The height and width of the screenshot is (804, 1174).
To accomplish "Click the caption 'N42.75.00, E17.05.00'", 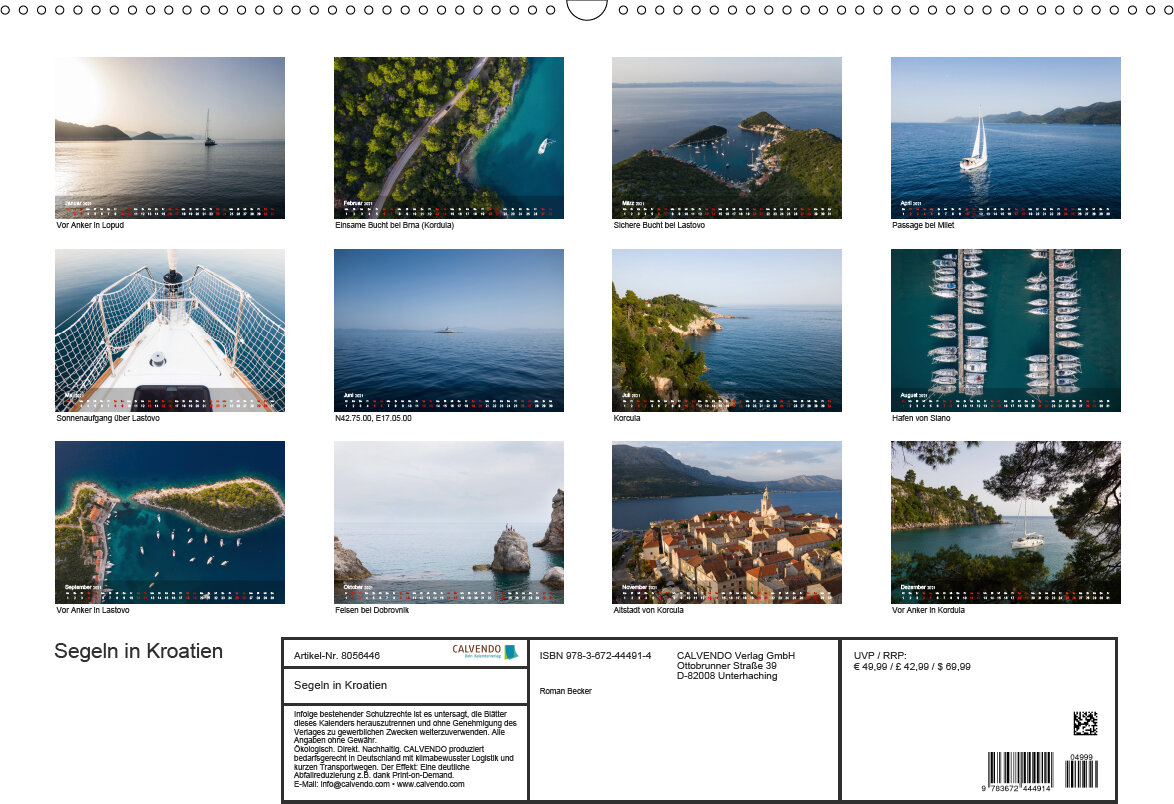I will click(x=373, y=418).
